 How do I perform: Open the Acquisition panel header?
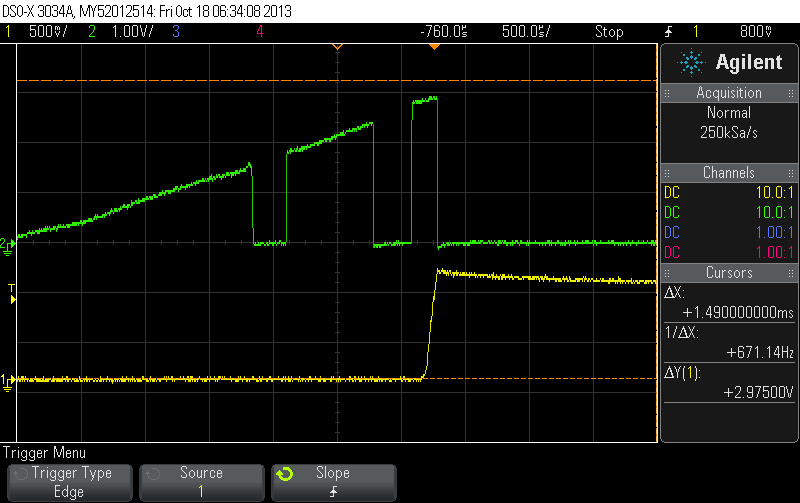tap(729, 93)
